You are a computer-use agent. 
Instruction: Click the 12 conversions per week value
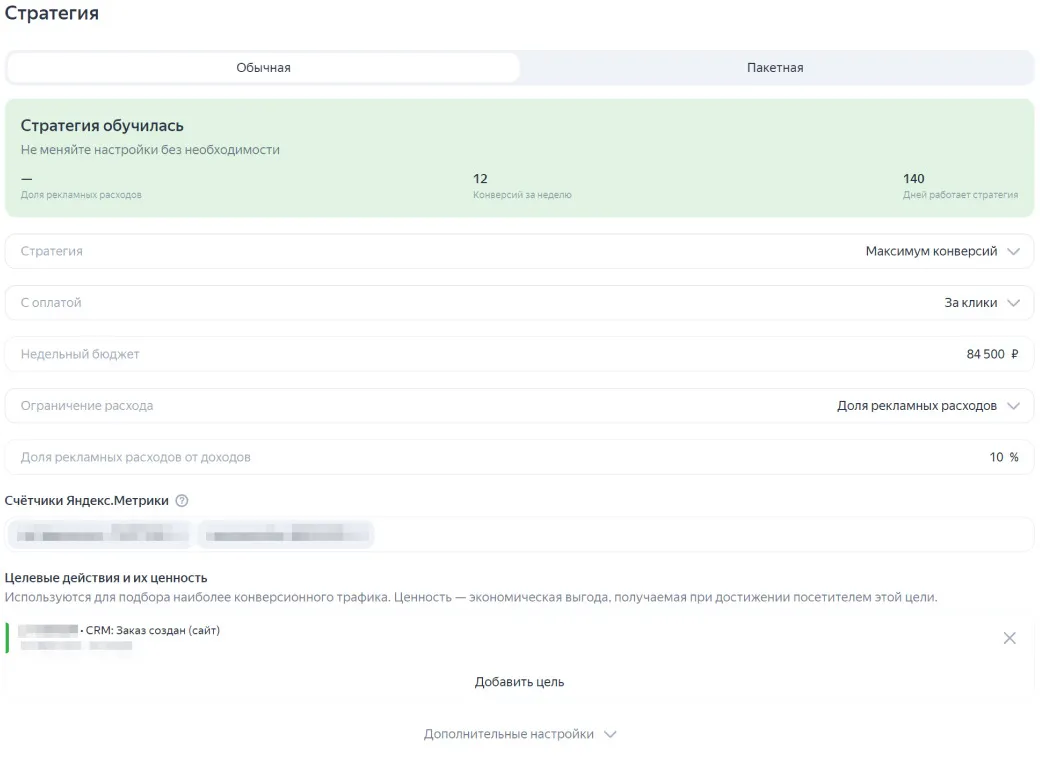pyautogui.click(x=480, y=178)
